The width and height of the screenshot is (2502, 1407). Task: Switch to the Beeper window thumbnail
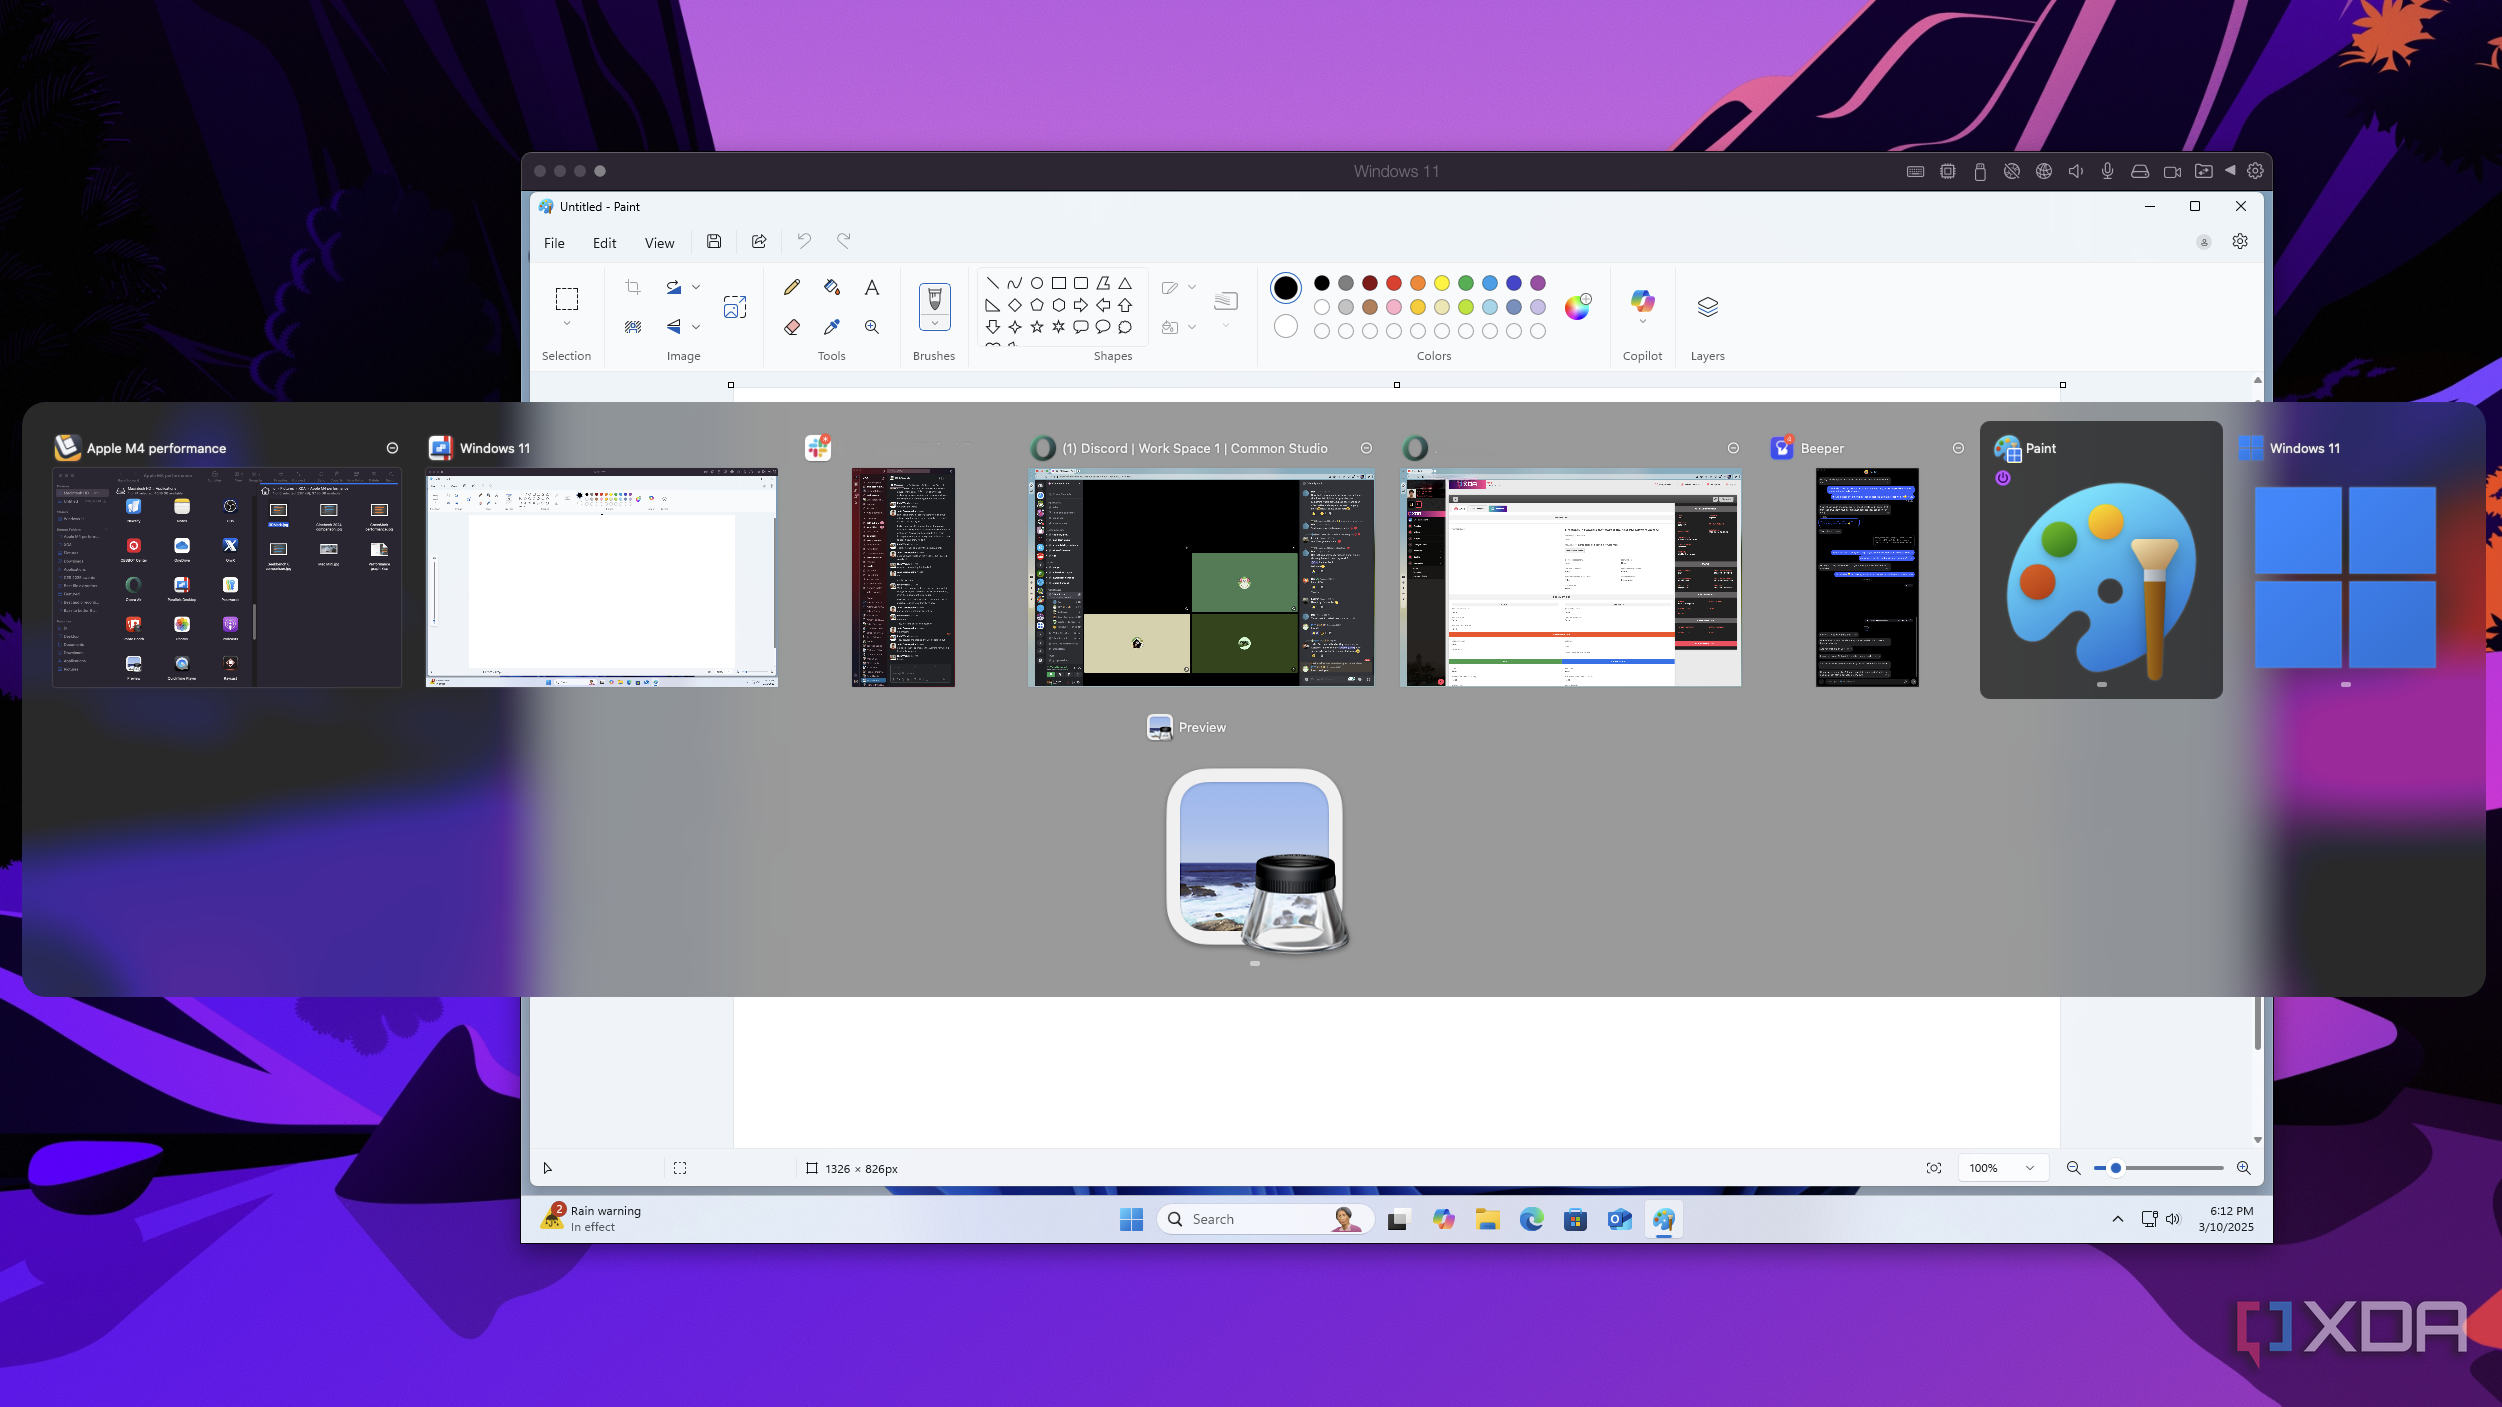click(1867, 577)
